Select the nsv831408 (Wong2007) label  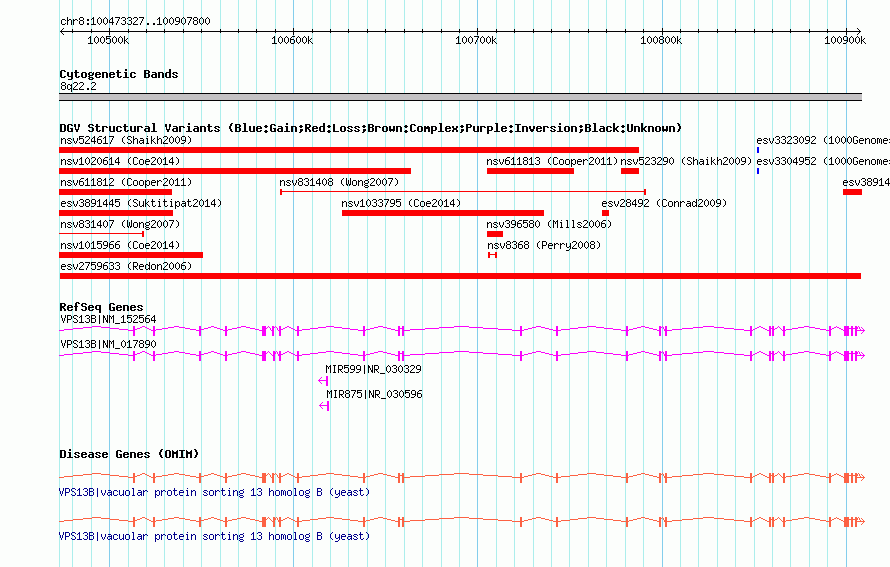(x=339, y=182)
